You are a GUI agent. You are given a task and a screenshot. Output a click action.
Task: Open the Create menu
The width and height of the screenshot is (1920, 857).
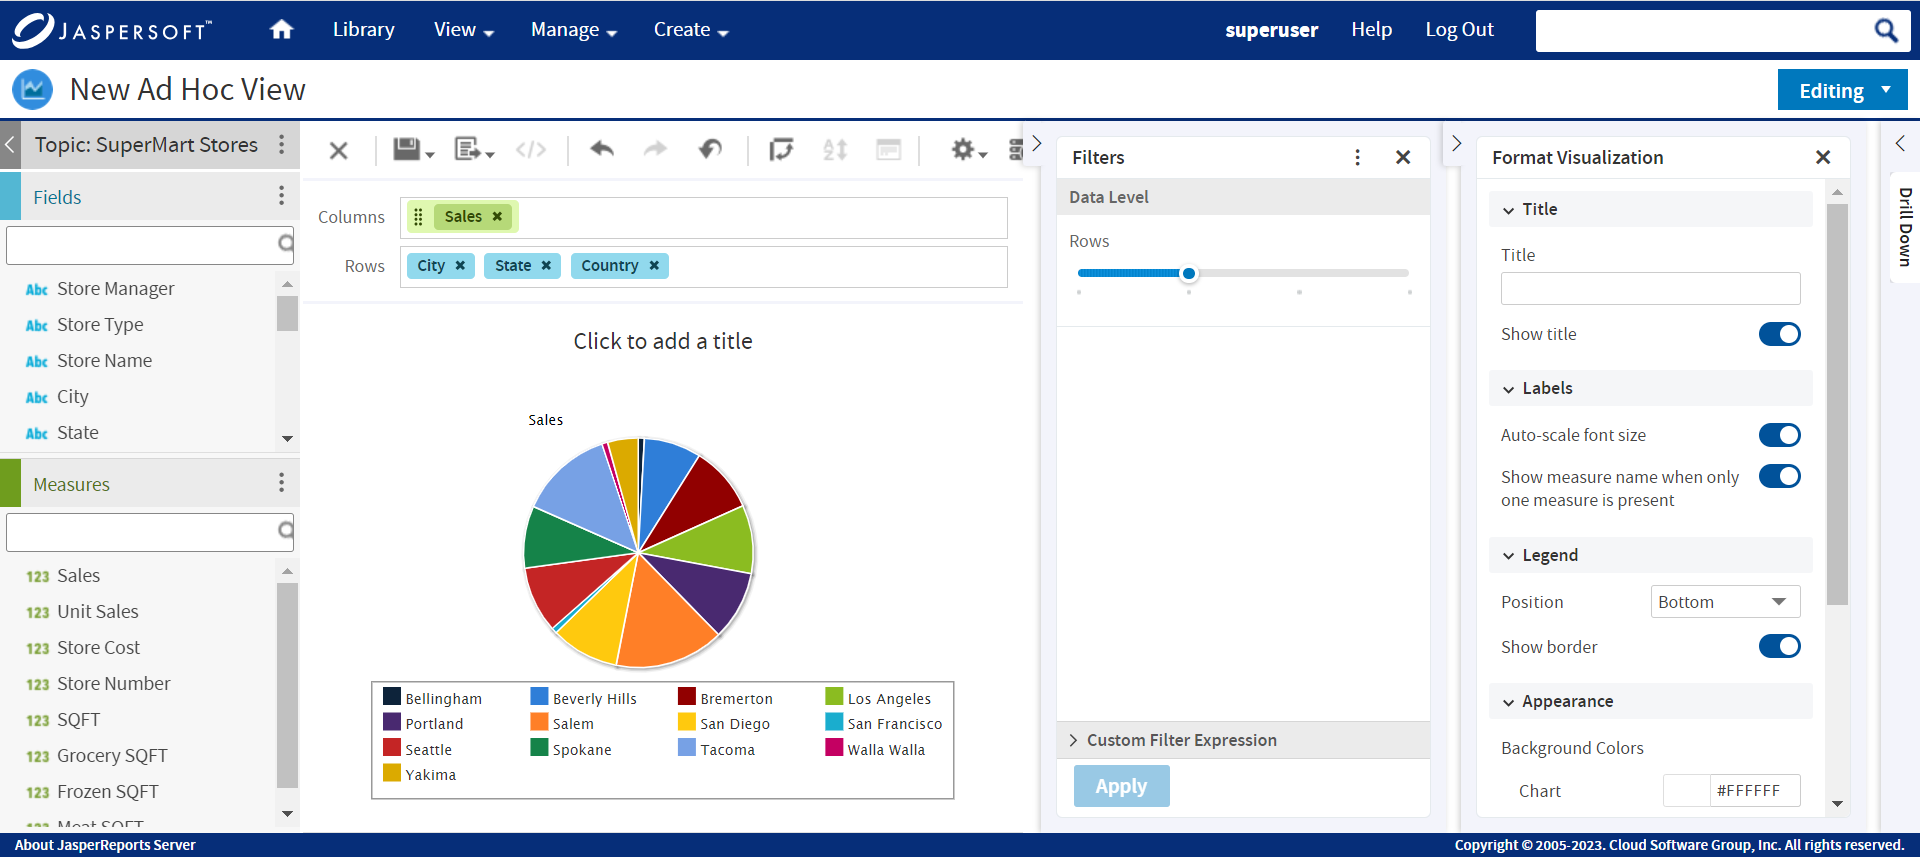(x=691, y=30)
